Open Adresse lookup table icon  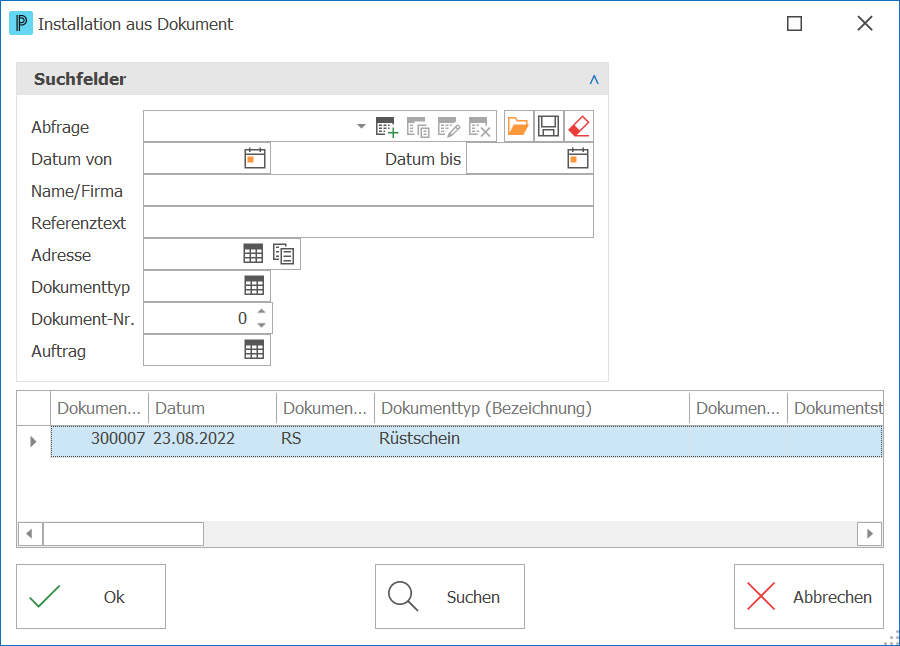253,254
